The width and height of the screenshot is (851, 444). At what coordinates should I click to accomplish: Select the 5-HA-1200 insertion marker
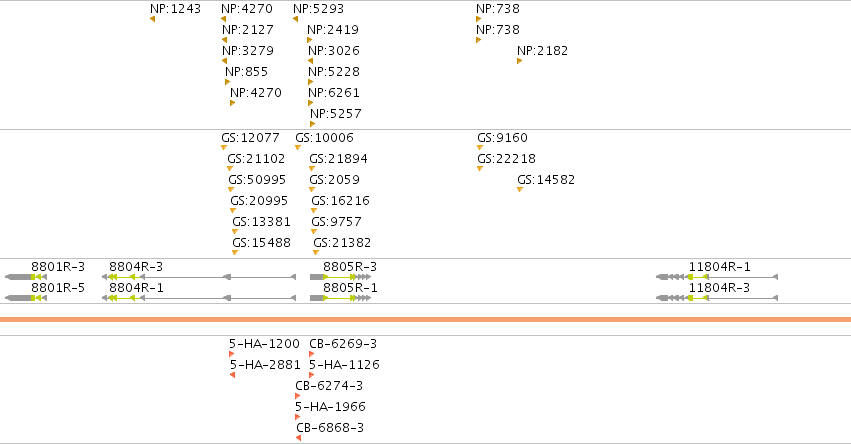(232, 354)
